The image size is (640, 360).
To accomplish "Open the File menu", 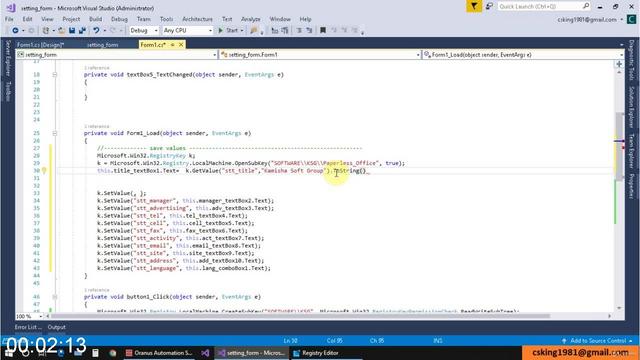I will point(9,19).
